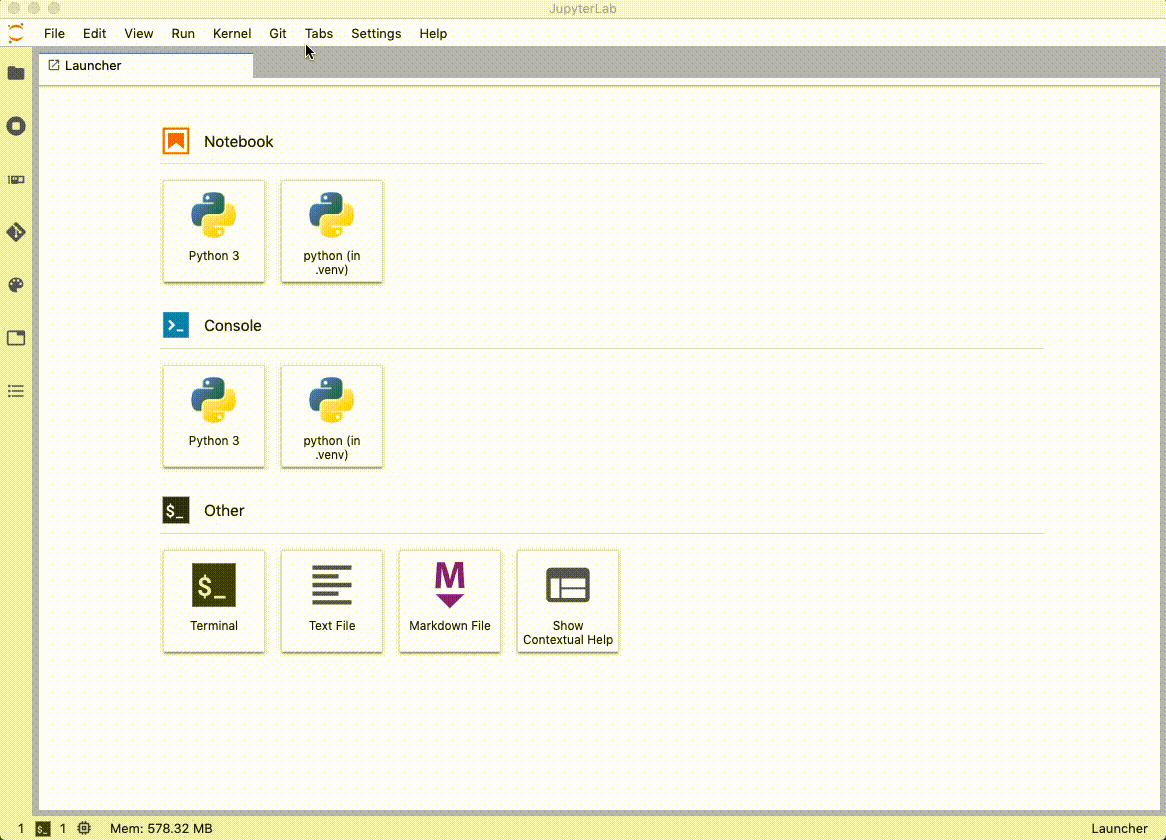Open Show Contextual Help
Screen dimensions: 1166x840
[567, 601]
